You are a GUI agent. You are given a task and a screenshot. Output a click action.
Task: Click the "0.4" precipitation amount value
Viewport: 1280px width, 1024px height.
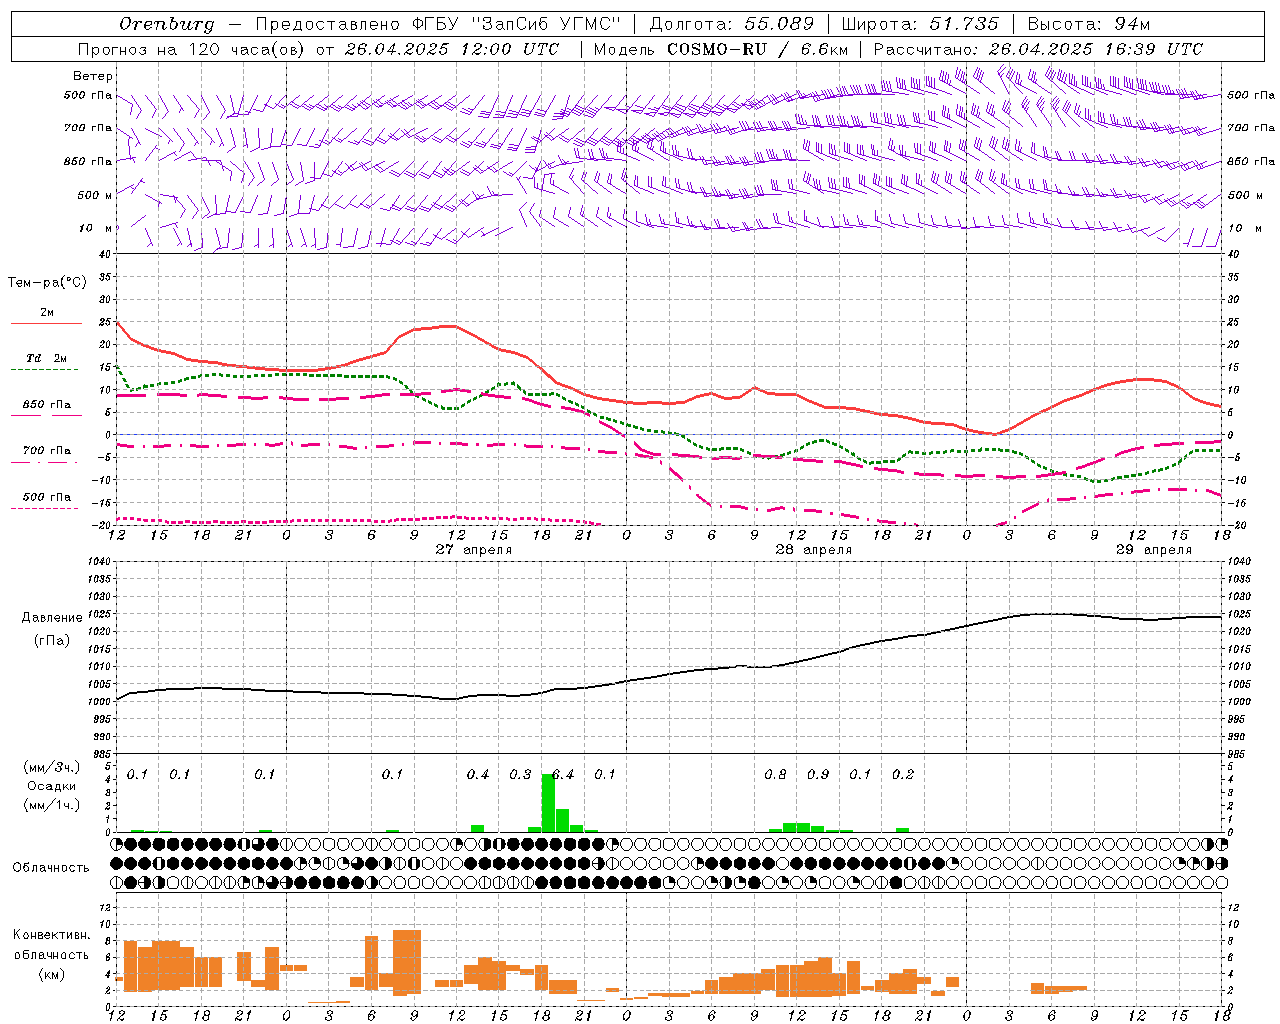pos(478,774)
